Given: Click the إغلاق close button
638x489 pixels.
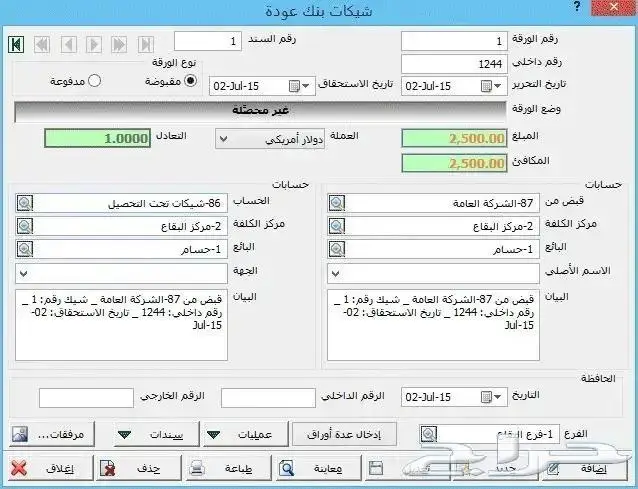Looking at the screenshot, I should (50, 469).
